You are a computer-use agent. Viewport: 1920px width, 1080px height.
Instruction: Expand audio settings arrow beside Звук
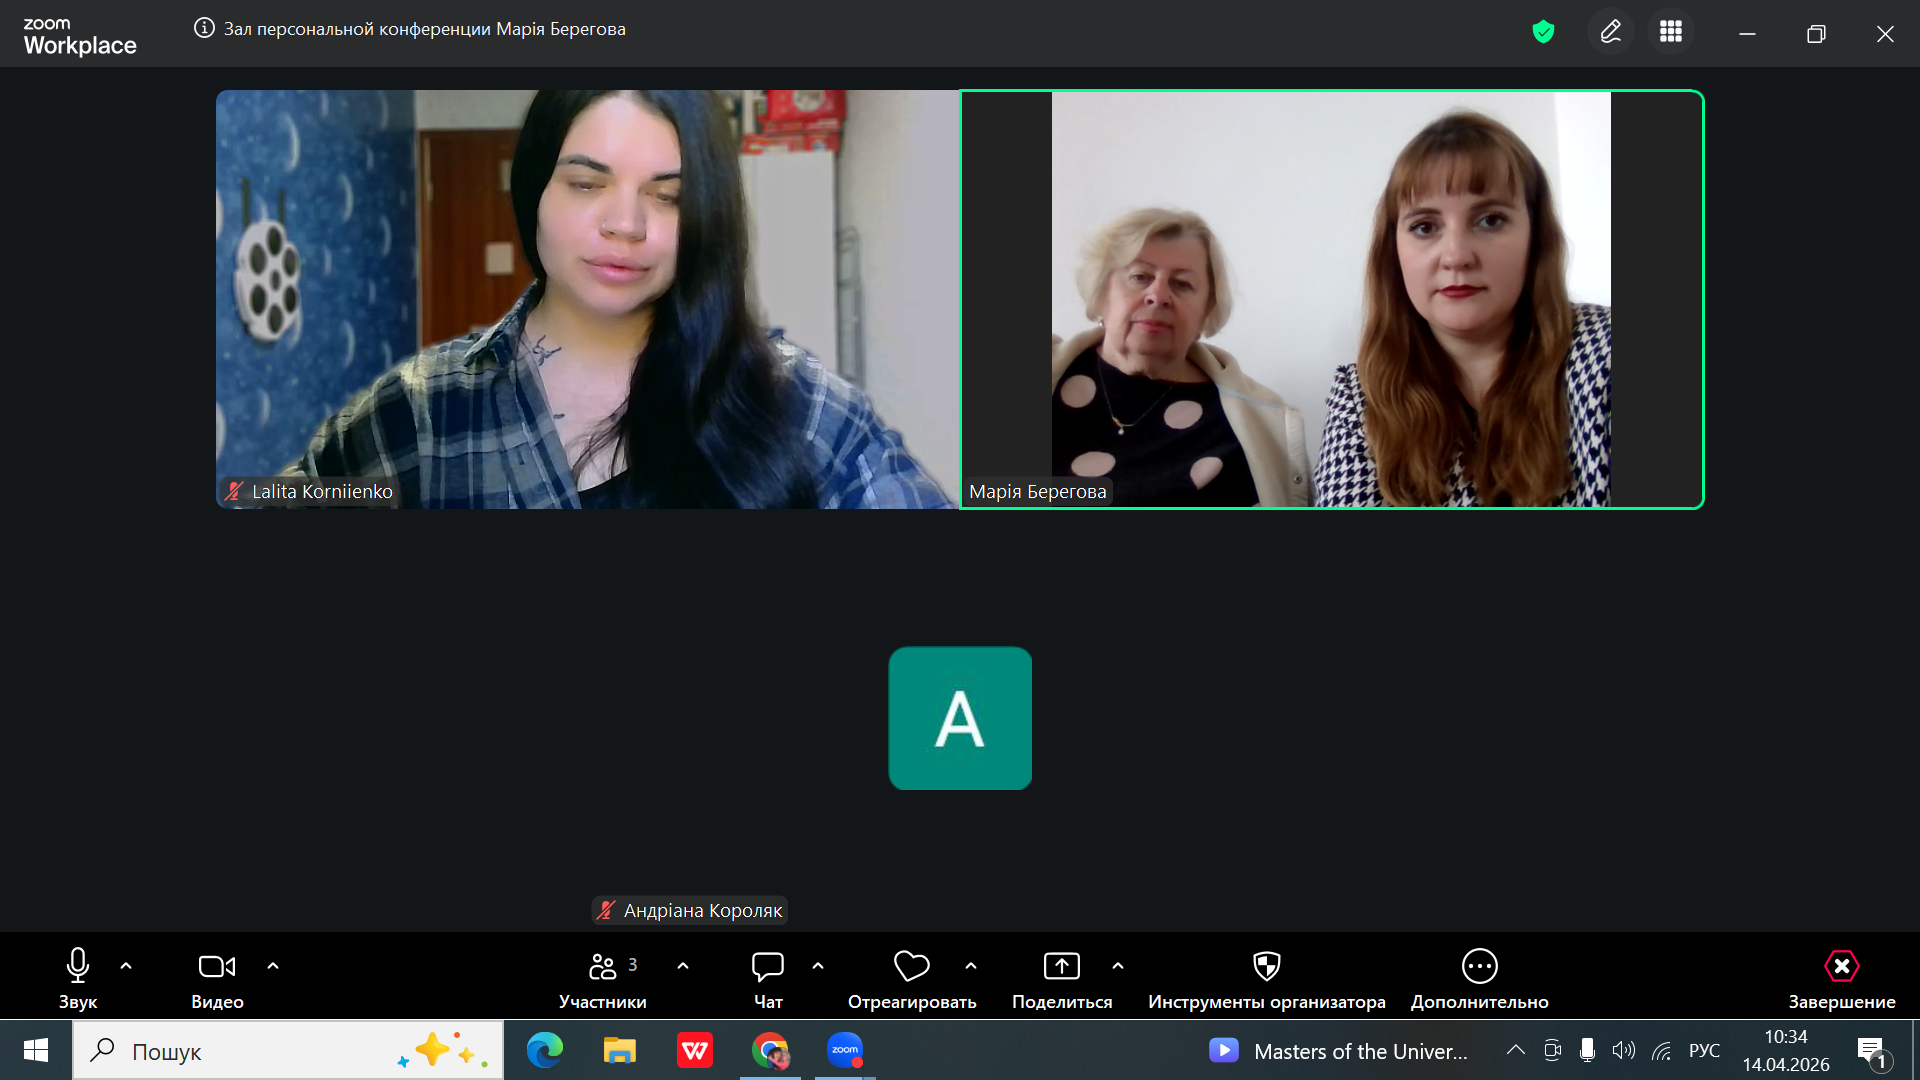coord(126,966)
